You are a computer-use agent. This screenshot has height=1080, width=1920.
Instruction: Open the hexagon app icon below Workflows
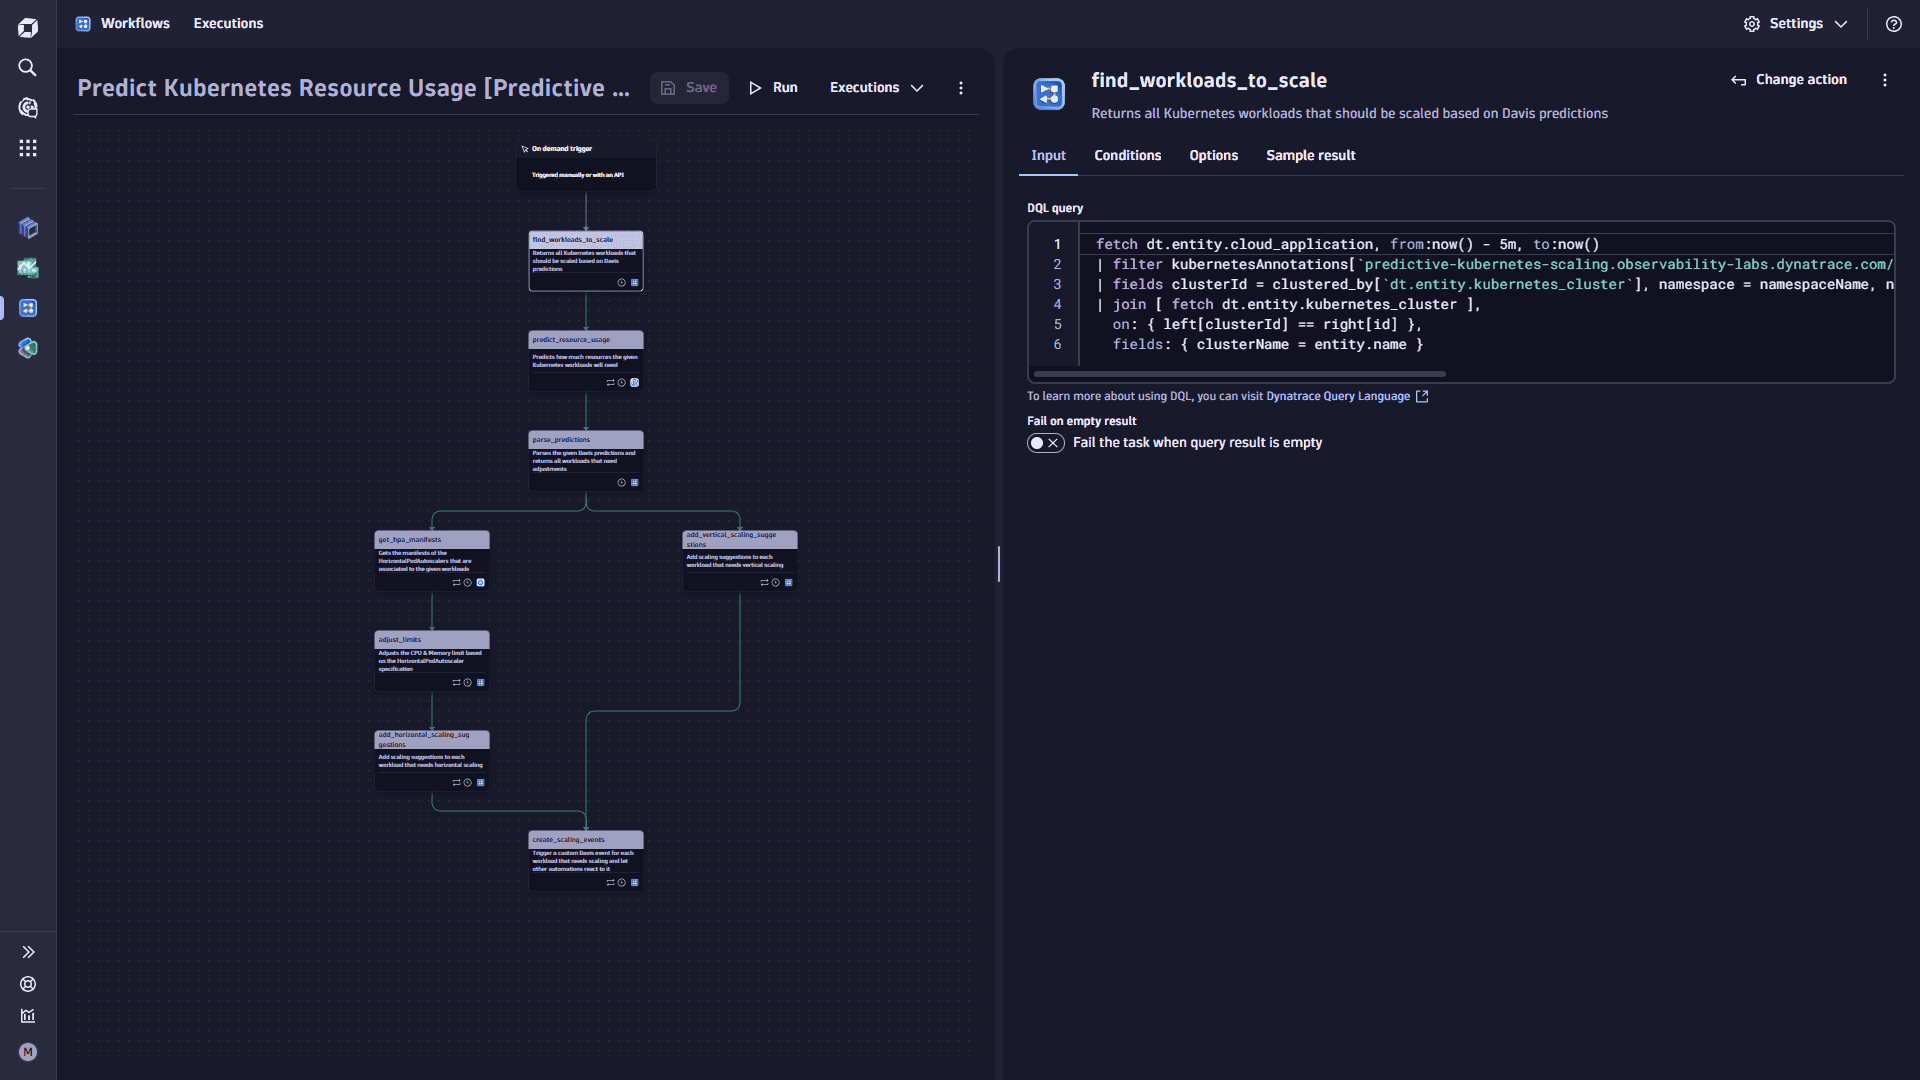tap(28, 348)
